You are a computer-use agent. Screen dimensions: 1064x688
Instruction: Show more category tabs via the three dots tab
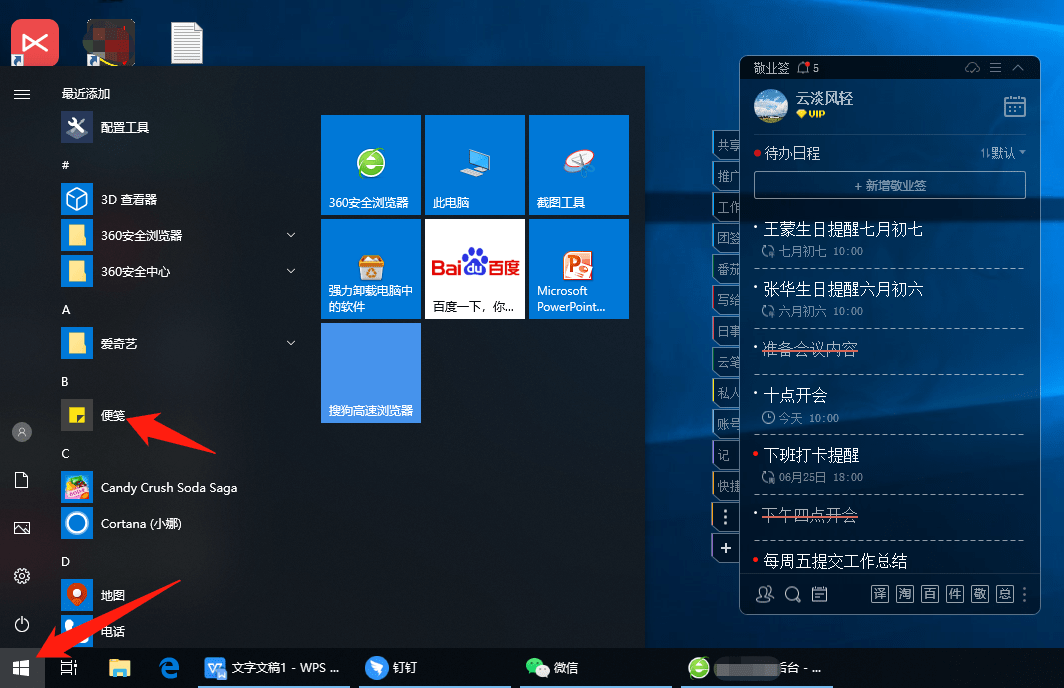tap(725, 517)
